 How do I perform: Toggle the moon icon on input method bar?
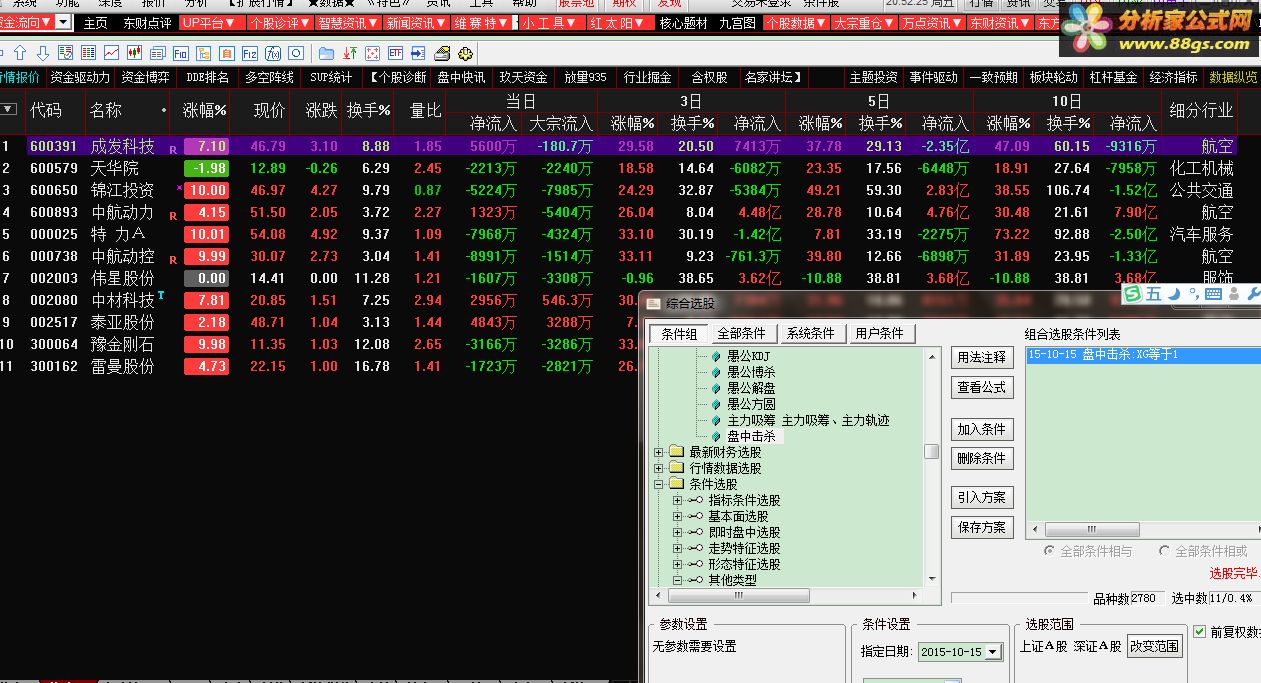click(x=1173, y=294)
